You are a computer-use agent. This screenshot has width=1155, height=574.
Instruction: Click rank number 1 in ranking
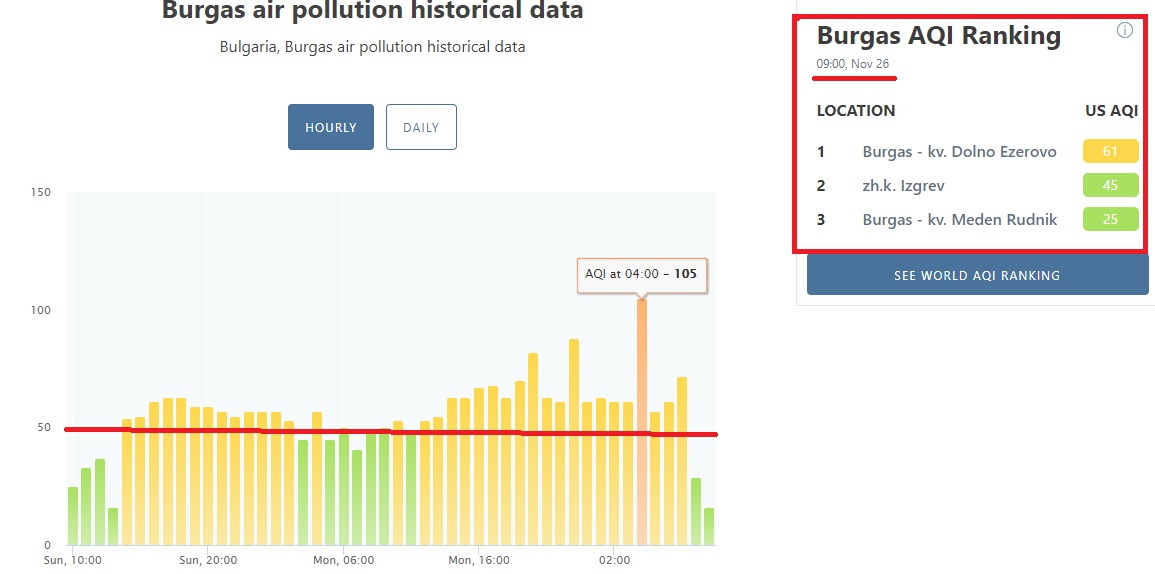pos(821,152)
